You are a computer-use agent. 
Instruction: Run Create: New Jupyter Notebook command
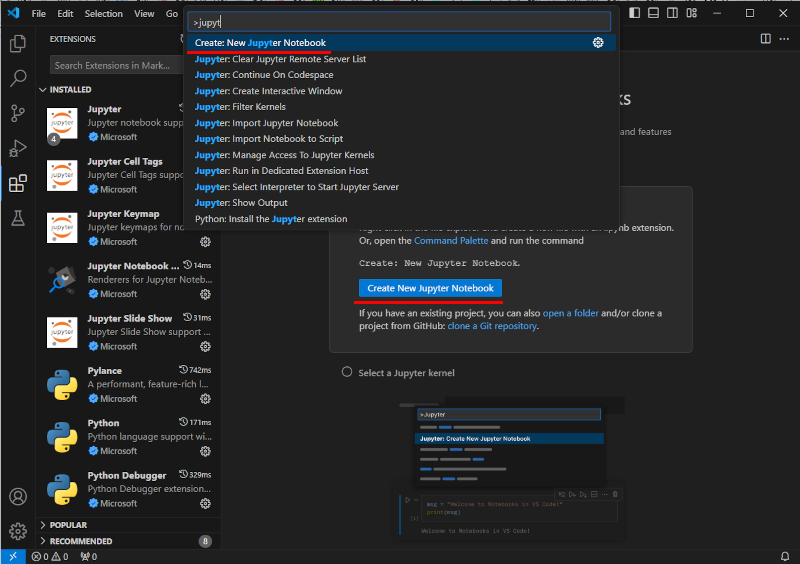point(401,43)
